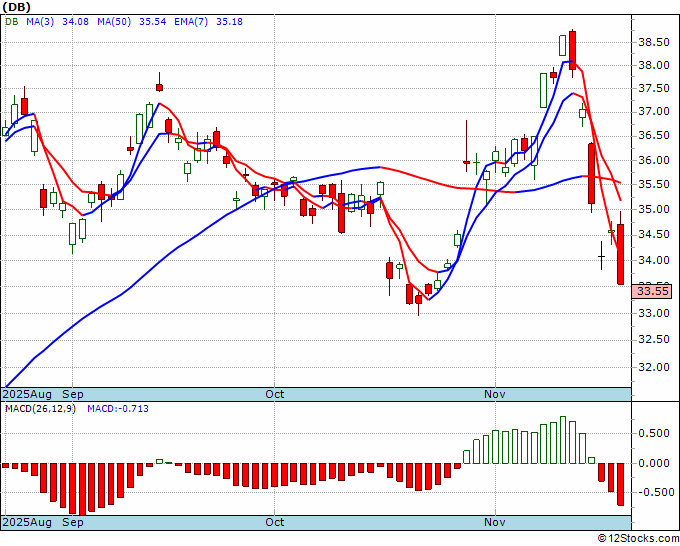Click the MA(50) legend label
This screenshot has height=546, width=680.
[114, 22]
